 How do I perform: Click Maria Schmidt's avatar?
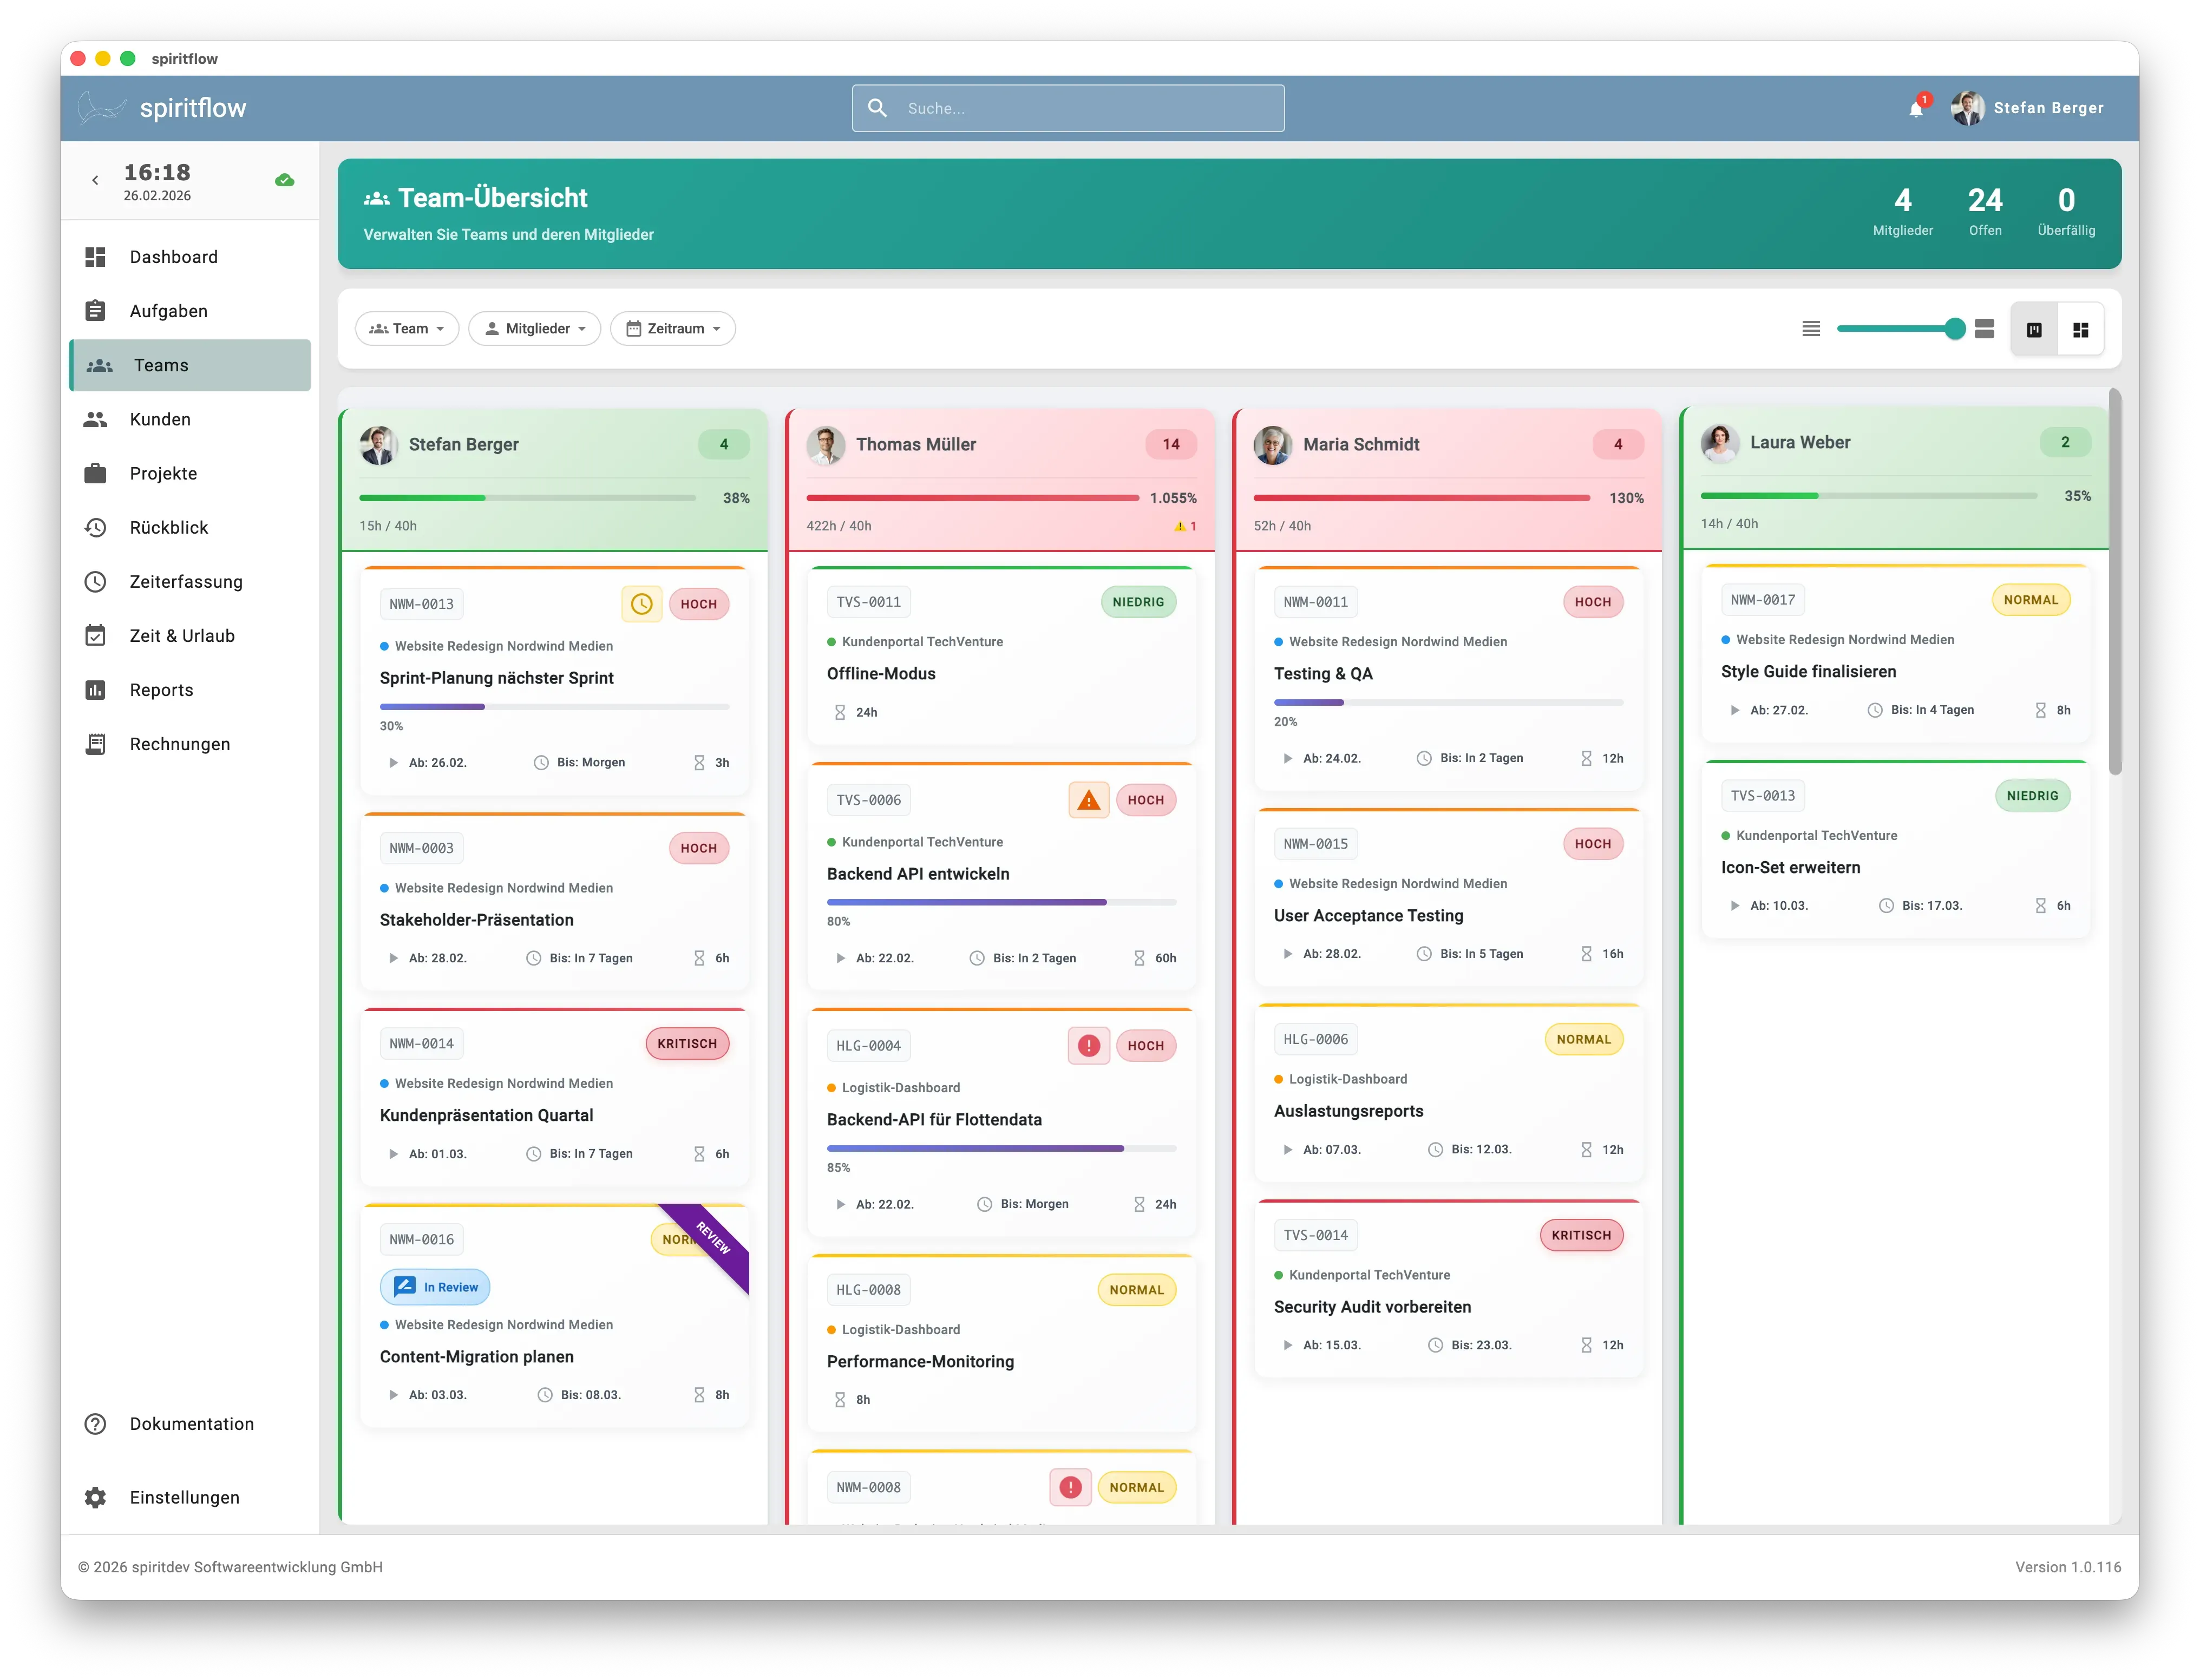click(x=1273, y=445)
